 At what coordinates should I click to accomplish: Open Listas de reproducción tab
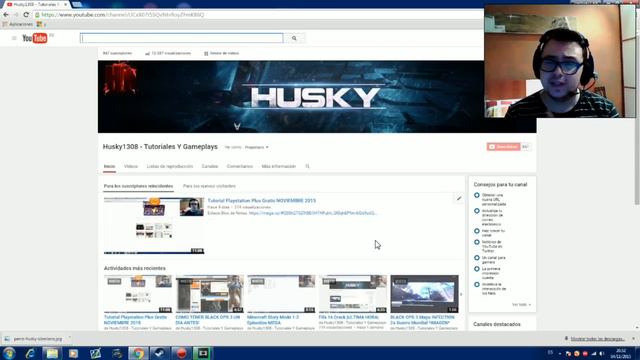[x=170, y=167]
